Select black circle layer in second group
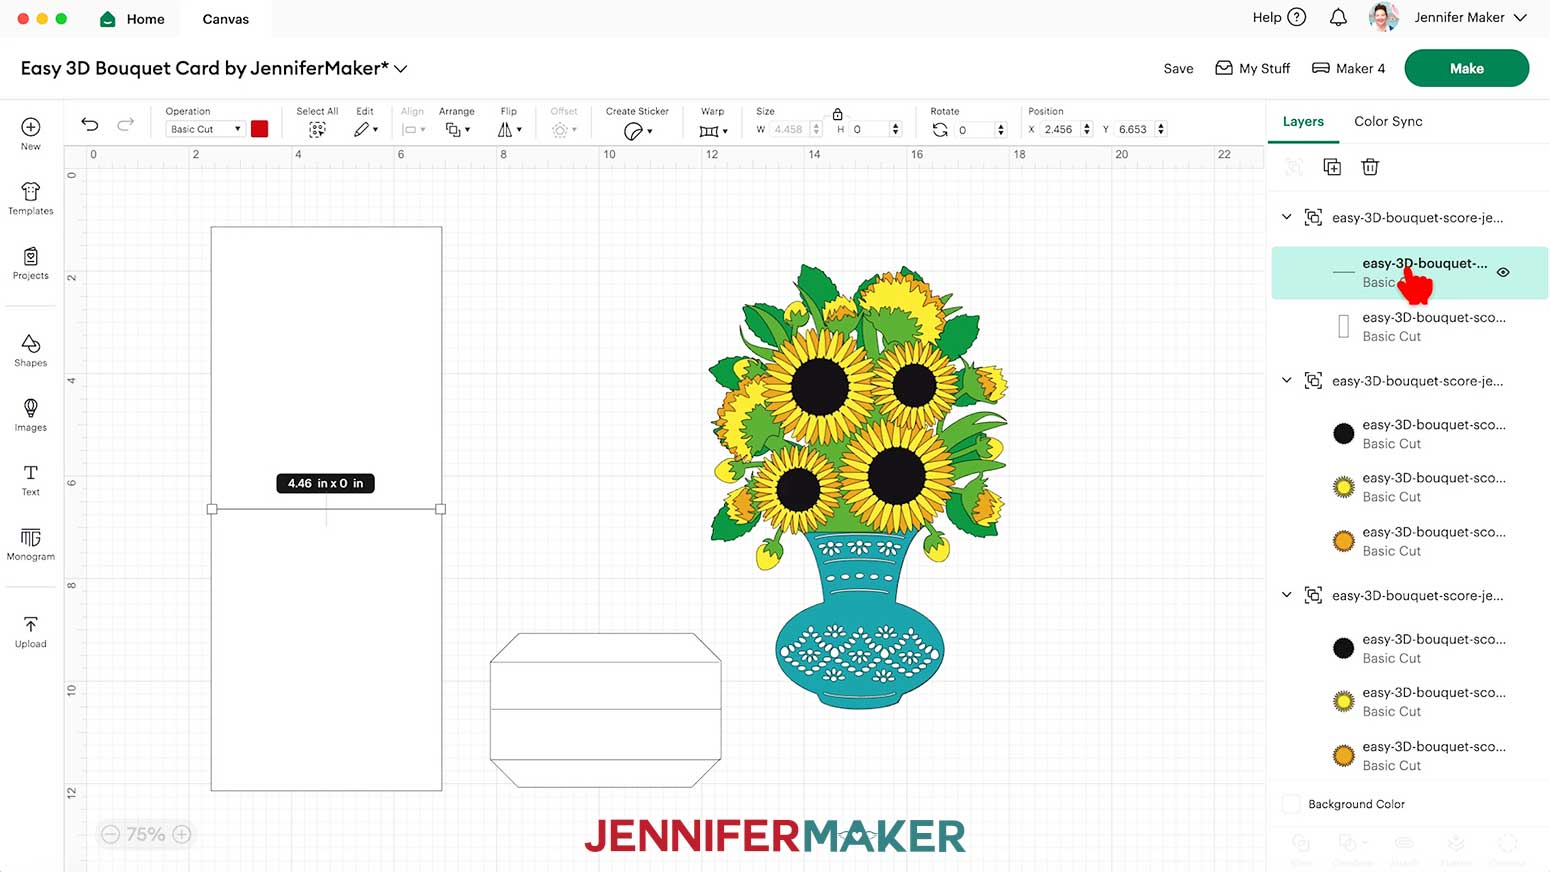This screenshot has width=1550, height=872. 1409,434
